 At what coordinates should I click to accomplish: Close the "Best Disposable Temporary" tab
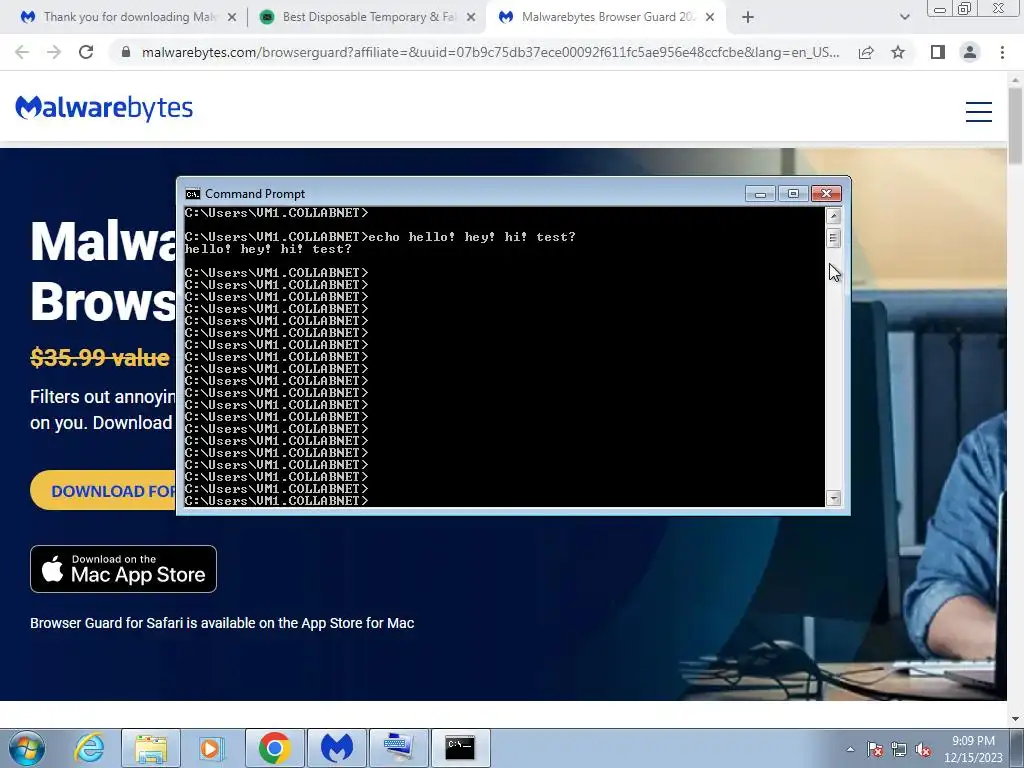tap(471, 17)
